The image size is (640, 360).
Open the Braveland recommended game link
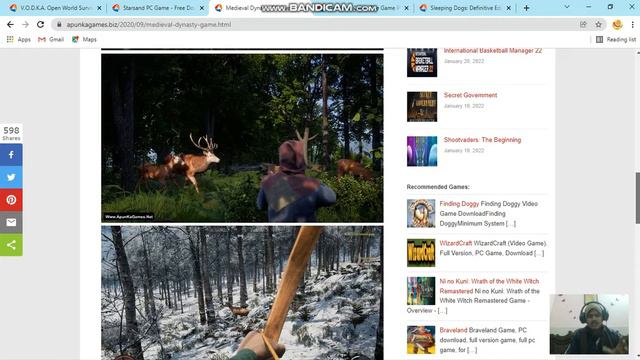click(x=453, y=330)
